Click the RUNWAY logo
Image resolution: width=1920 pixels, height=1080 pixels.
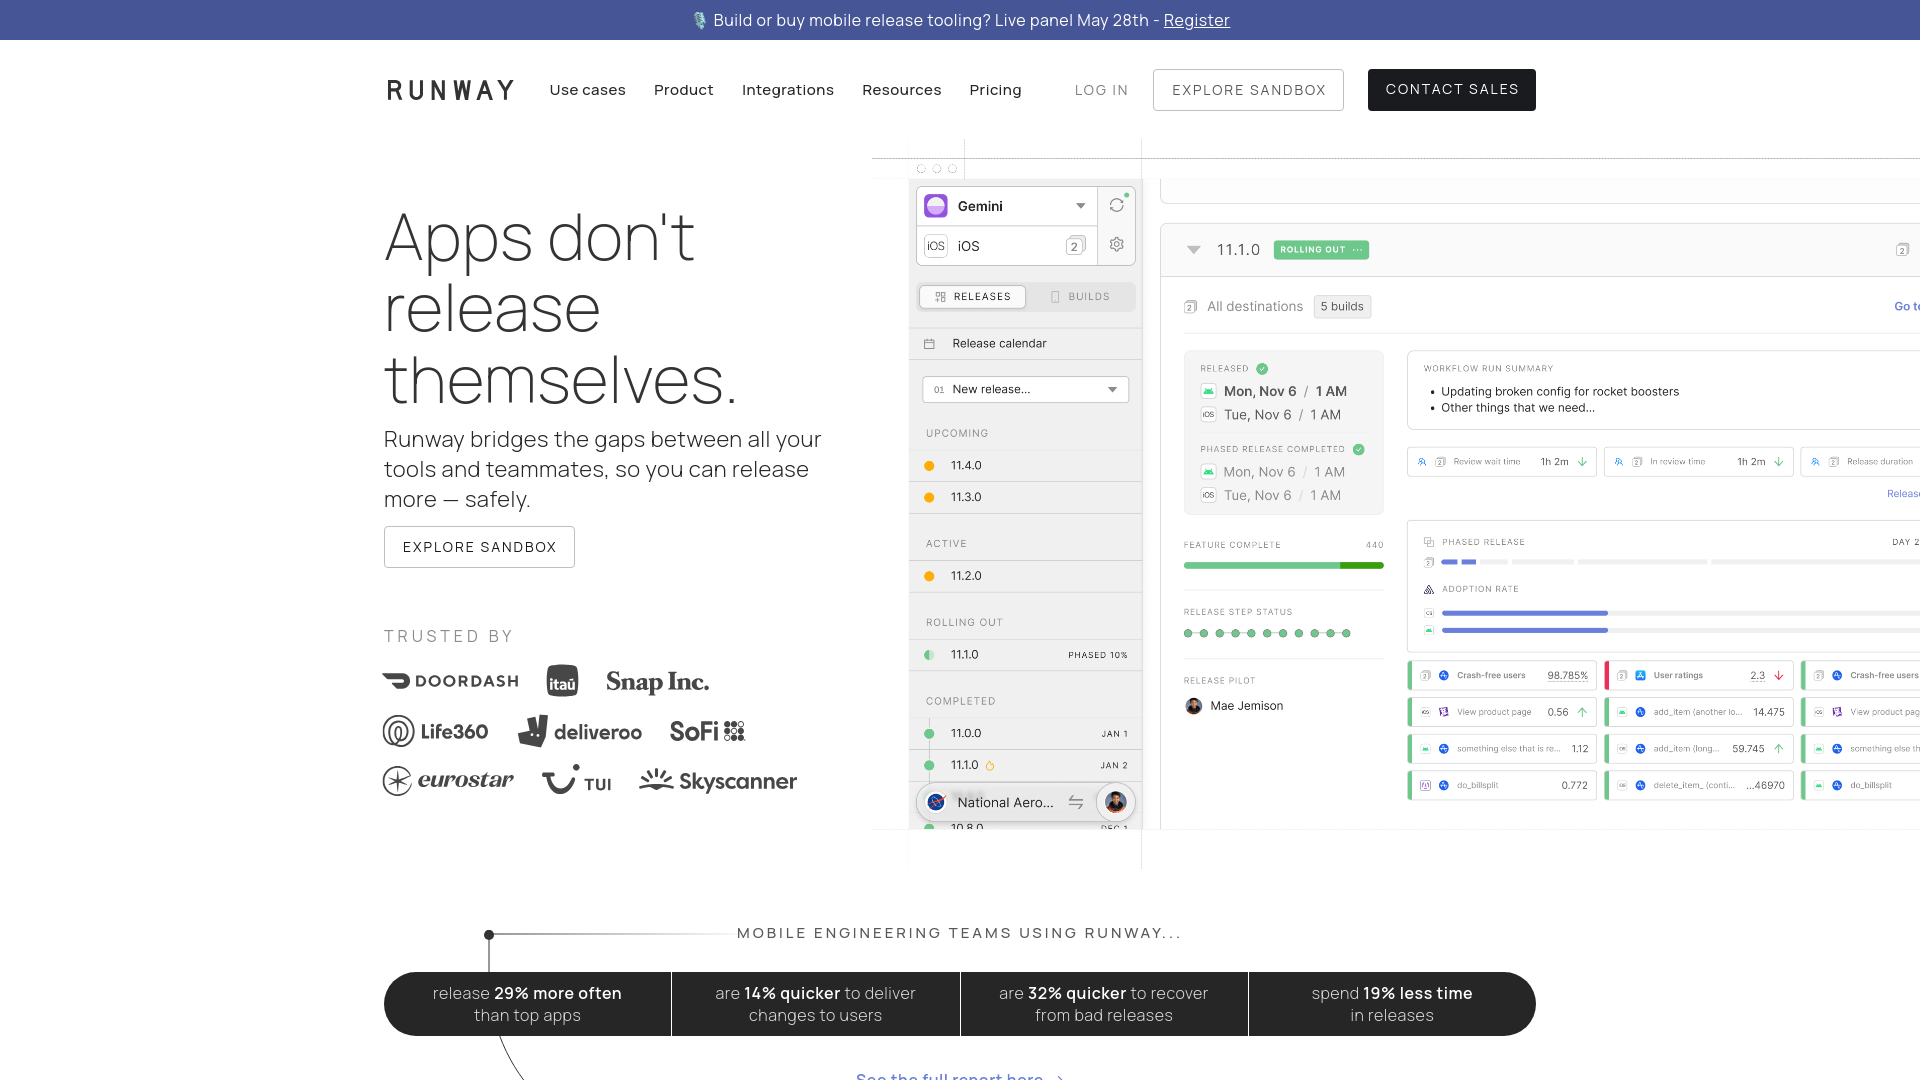pos(450,90)
